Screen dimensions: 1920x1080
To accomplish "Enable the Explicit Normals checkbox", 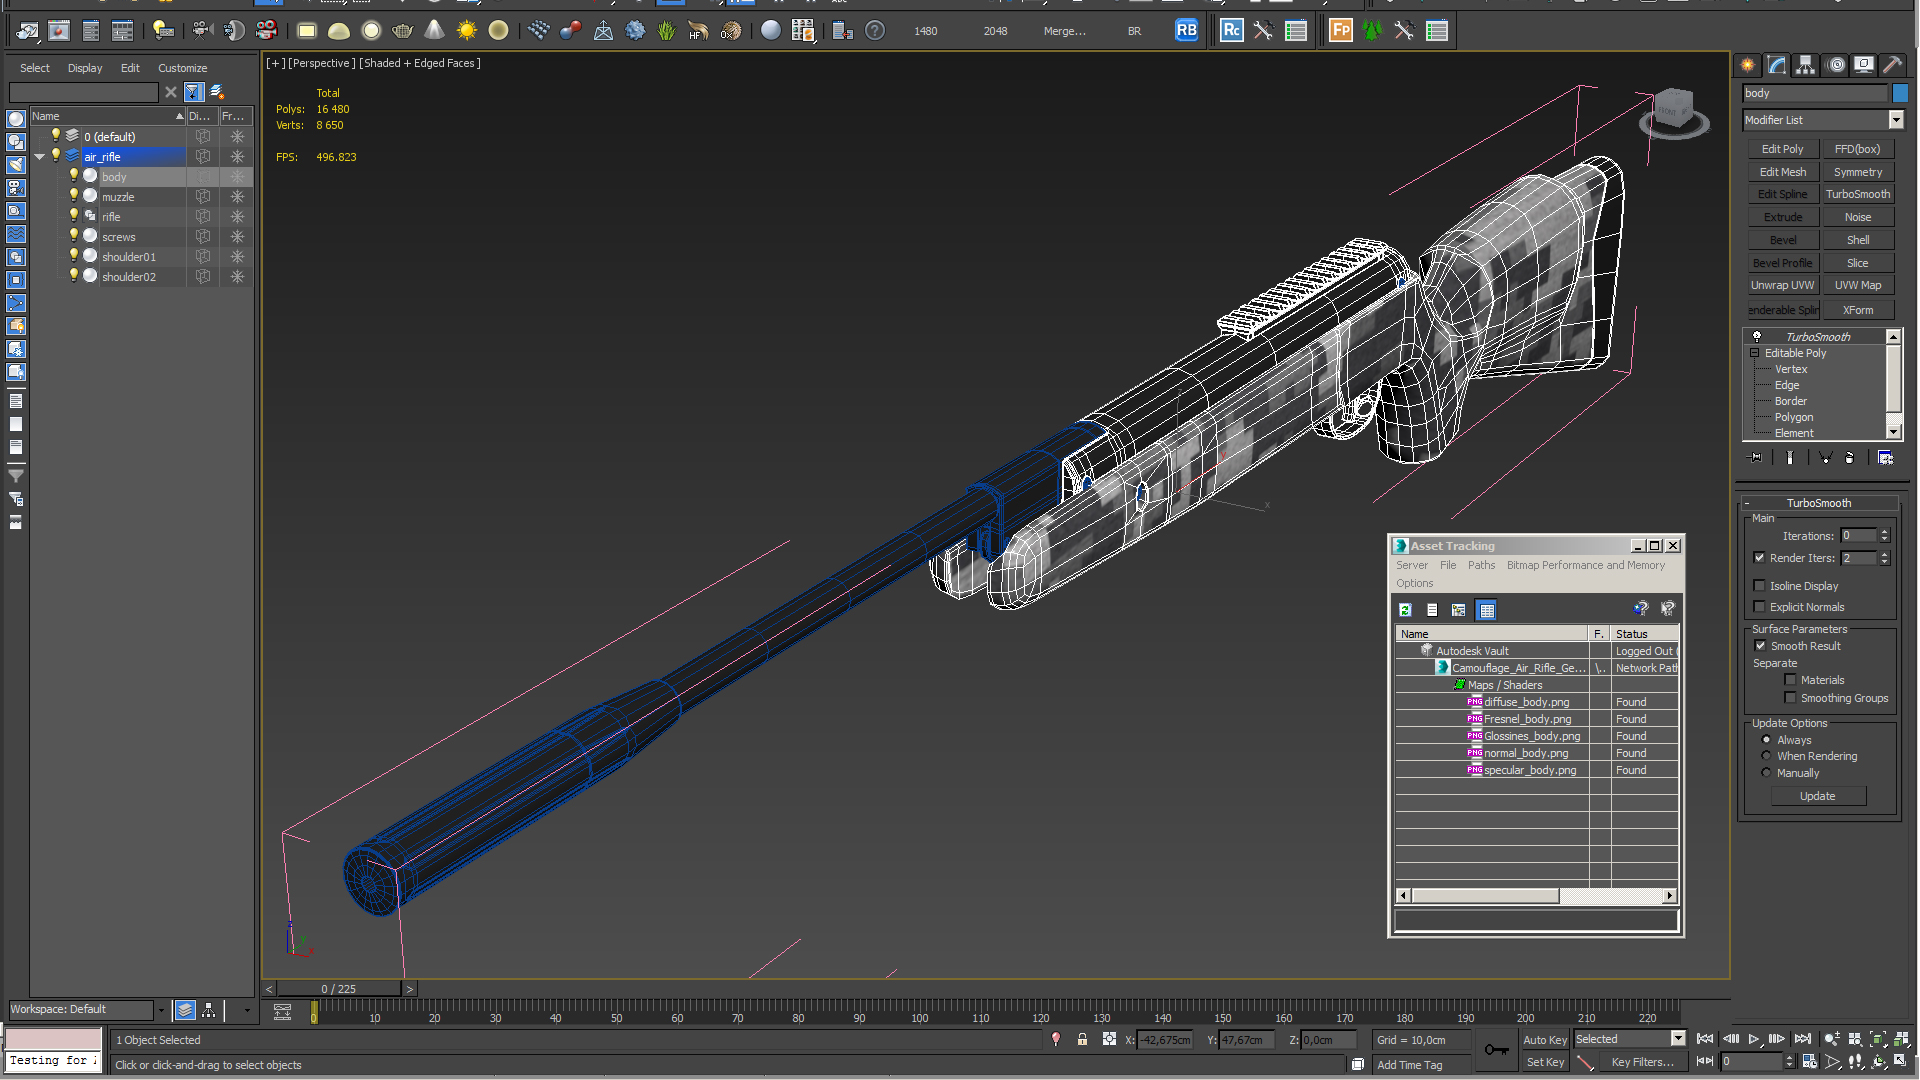I will point(1760,607).
